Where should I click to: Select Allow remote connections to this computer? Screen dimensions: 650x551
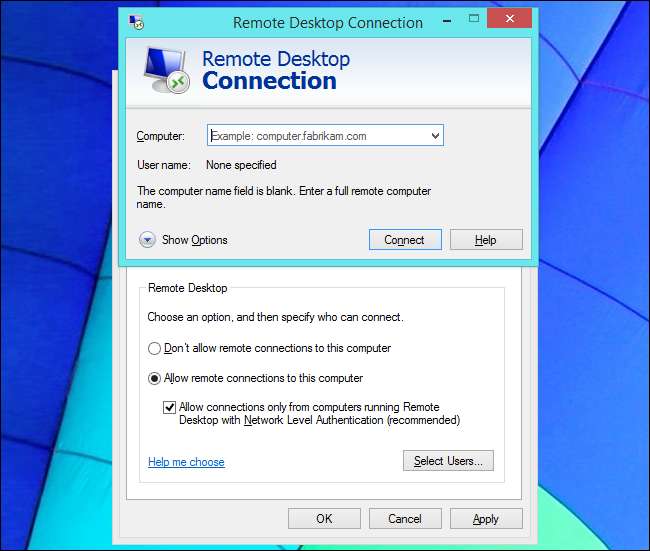point(154,379)
